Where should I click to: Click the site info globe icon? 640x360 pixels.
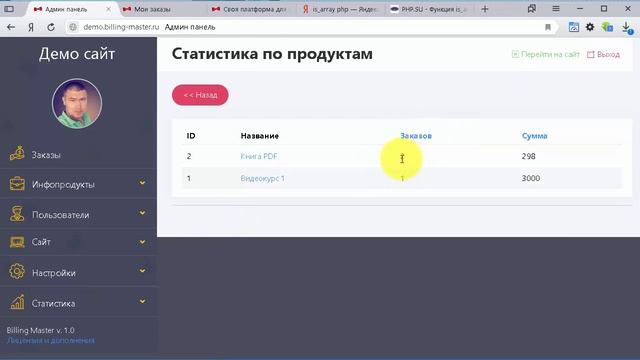point(73,27)
